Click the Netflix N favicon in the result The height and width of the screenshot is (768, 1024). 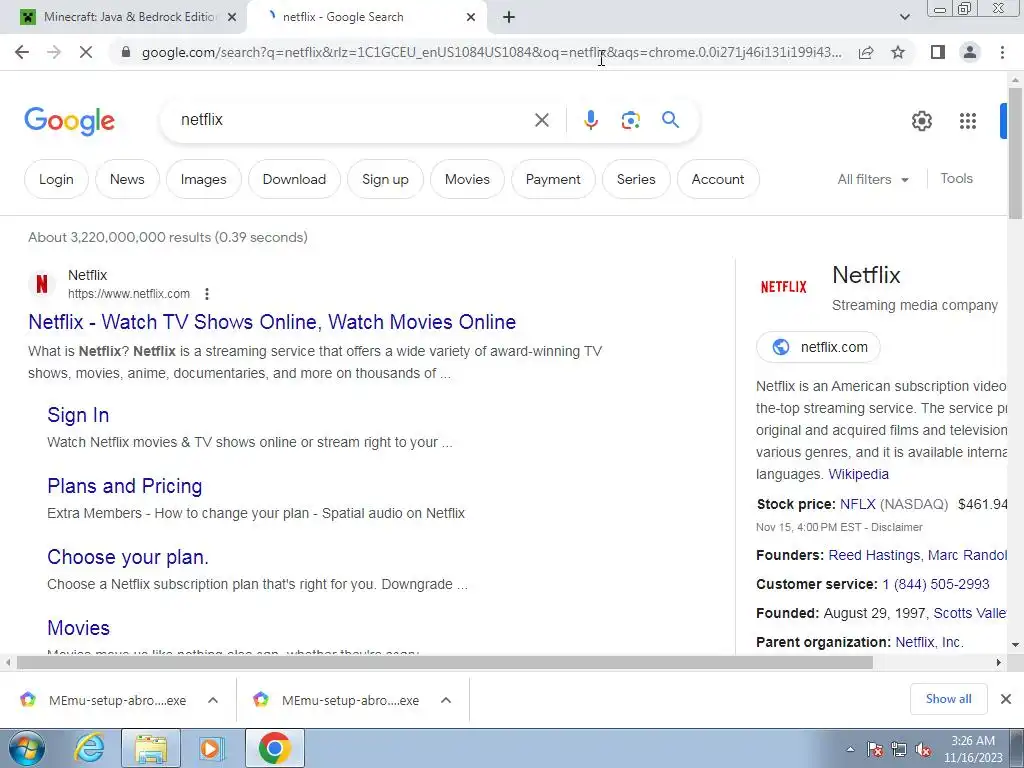pos(42,284)
